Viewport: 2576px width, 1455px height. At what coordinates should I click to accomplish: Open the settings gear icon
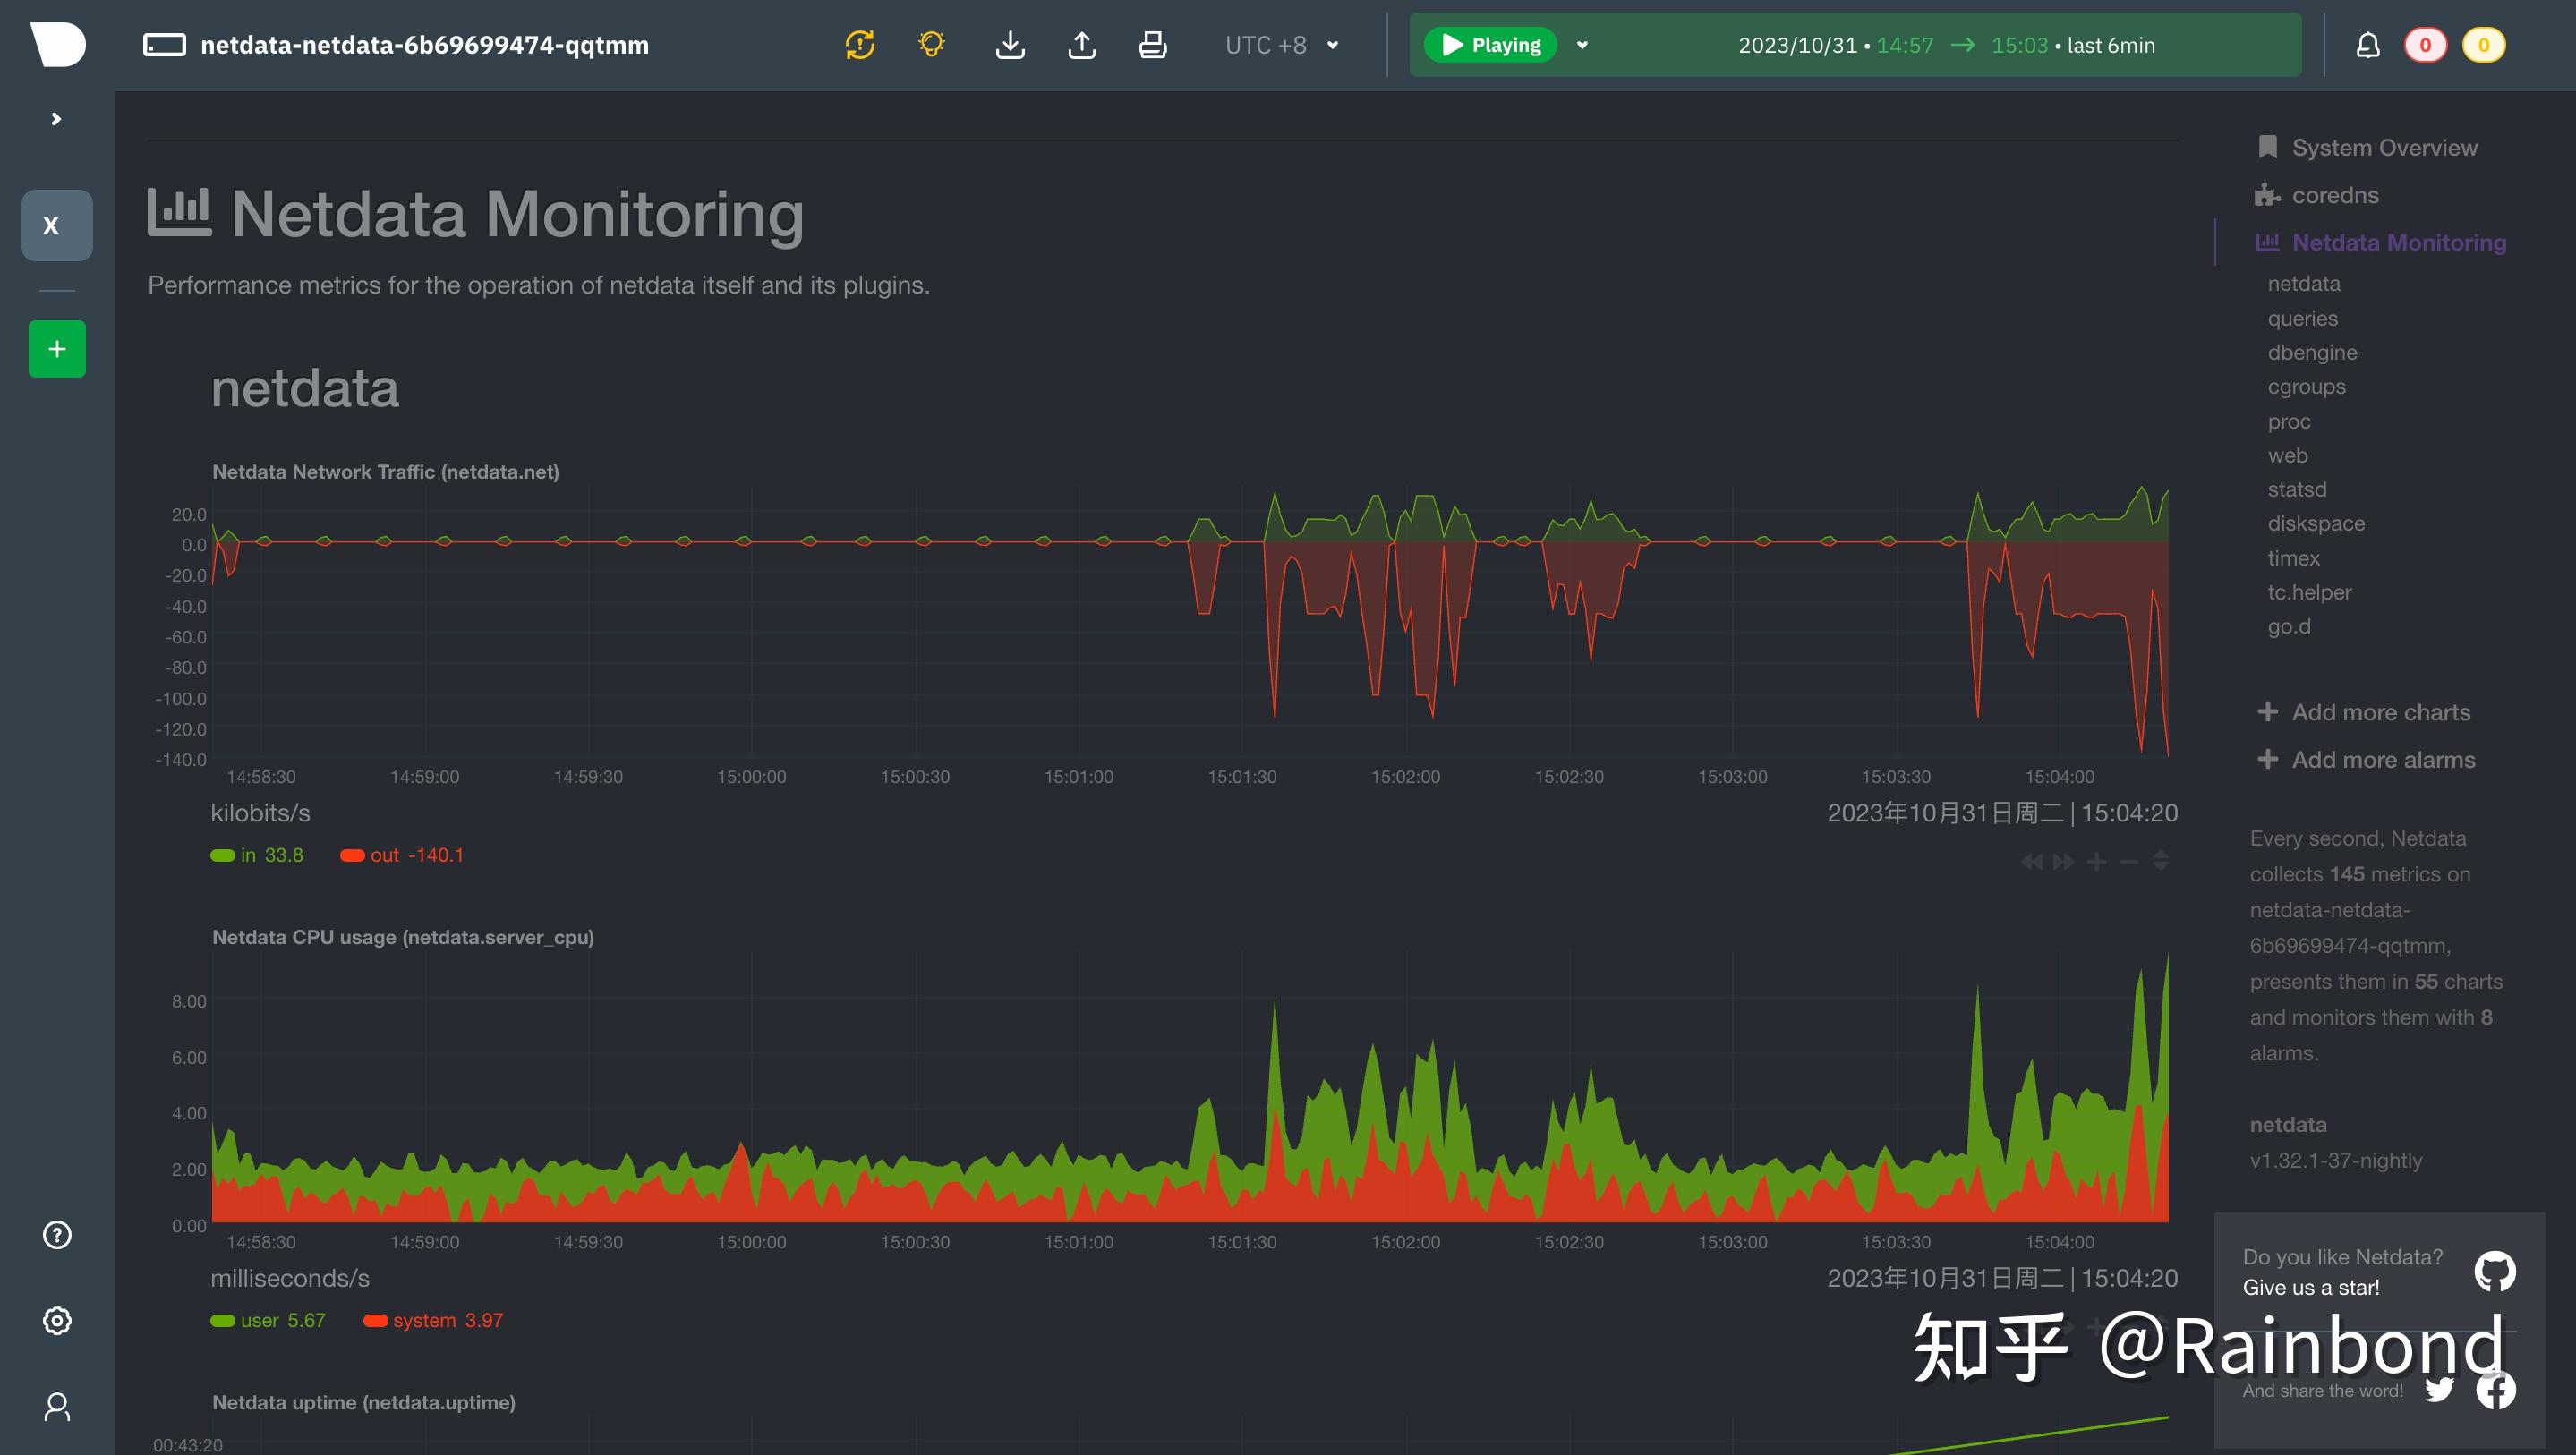click(57, 1320)
